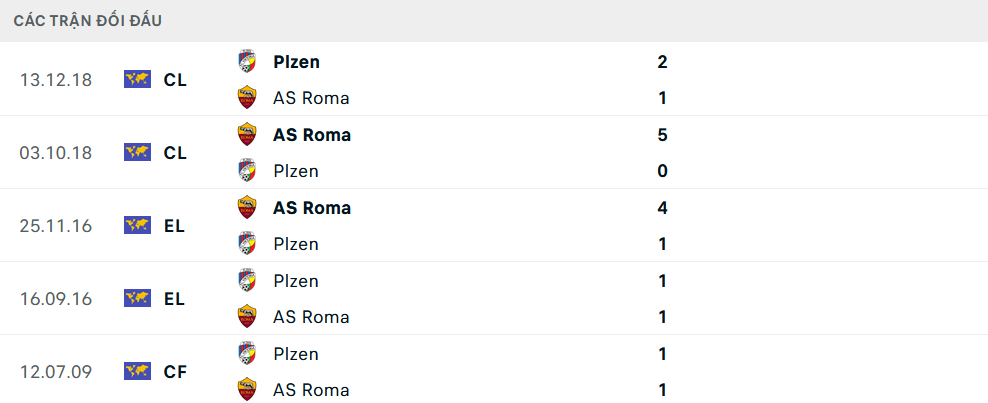Click AS Roma crest in 16.09.16 match

pyautogui.click(x=247, y=317)
